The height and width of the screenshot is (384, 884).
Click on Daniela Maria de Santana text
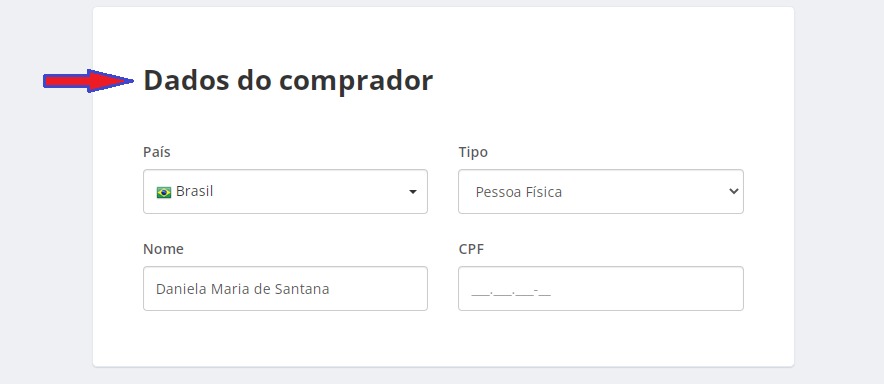pos(242,289)
